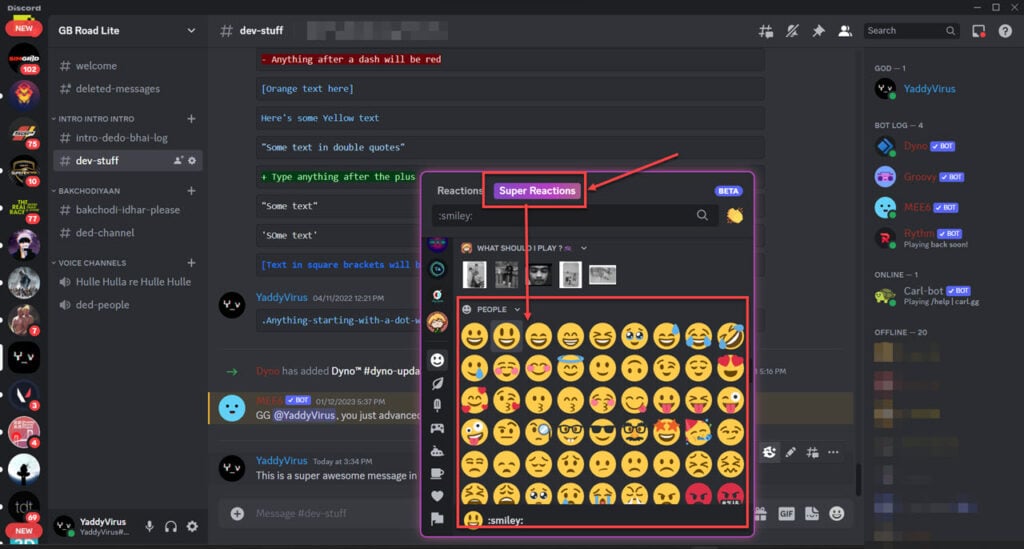Pick the first custom server emoji thumbnail
The height and width of the screenshot is (549, 1024).
[x=475, y=275]
